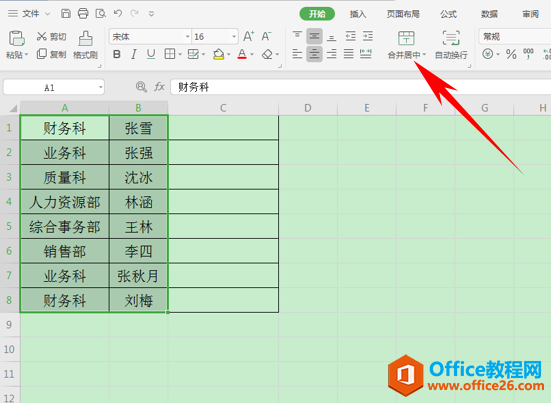Toggle Italic formatting
This screenshot has width=551, height=403.
pos(134,54)
